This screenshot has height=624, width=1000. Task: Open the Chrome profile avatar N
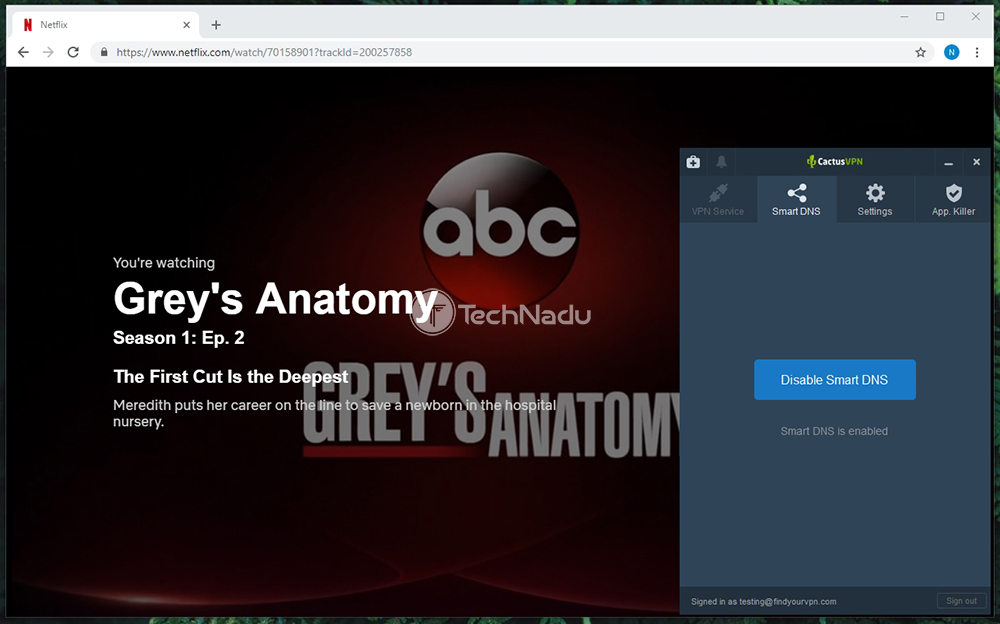pyautogui.click(x=952, y=52)
